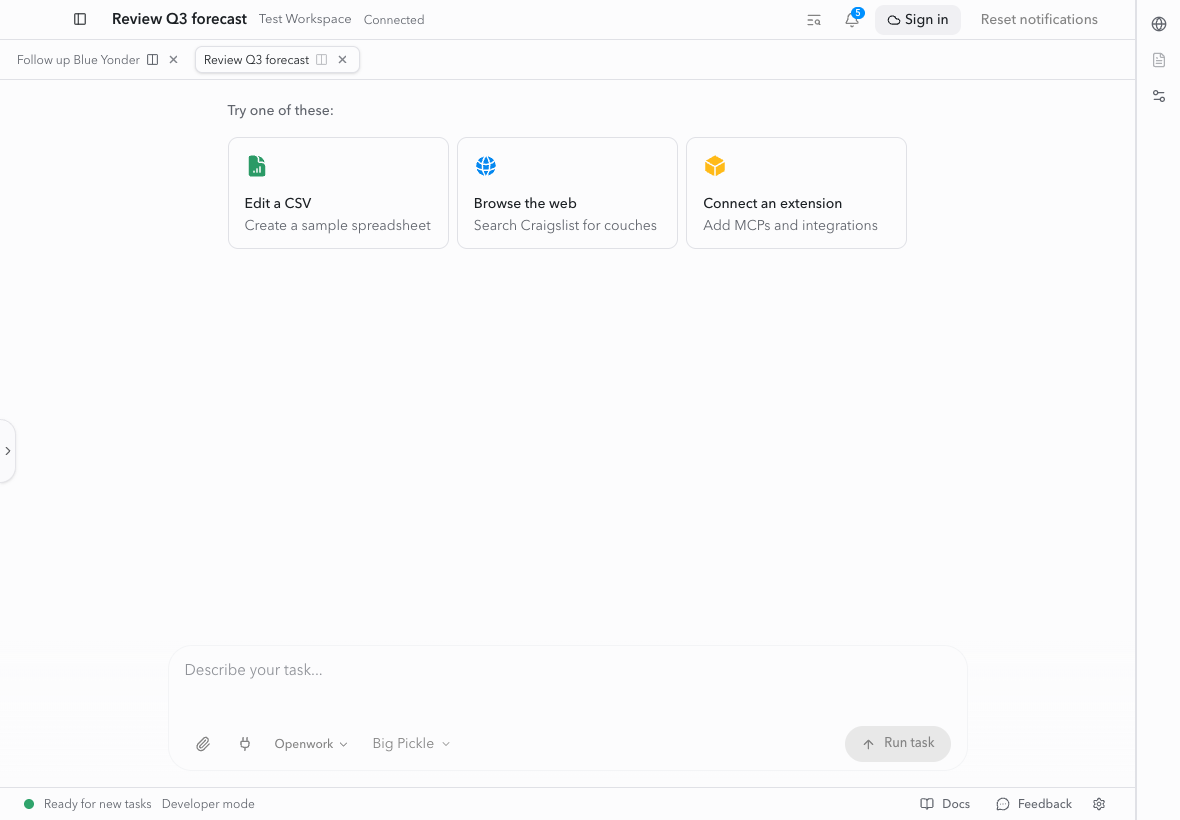The height and width of the screenshot is (820, 1180).
Task: Toggle the sidebar panel icon next to title
Action: coord(80,20)
